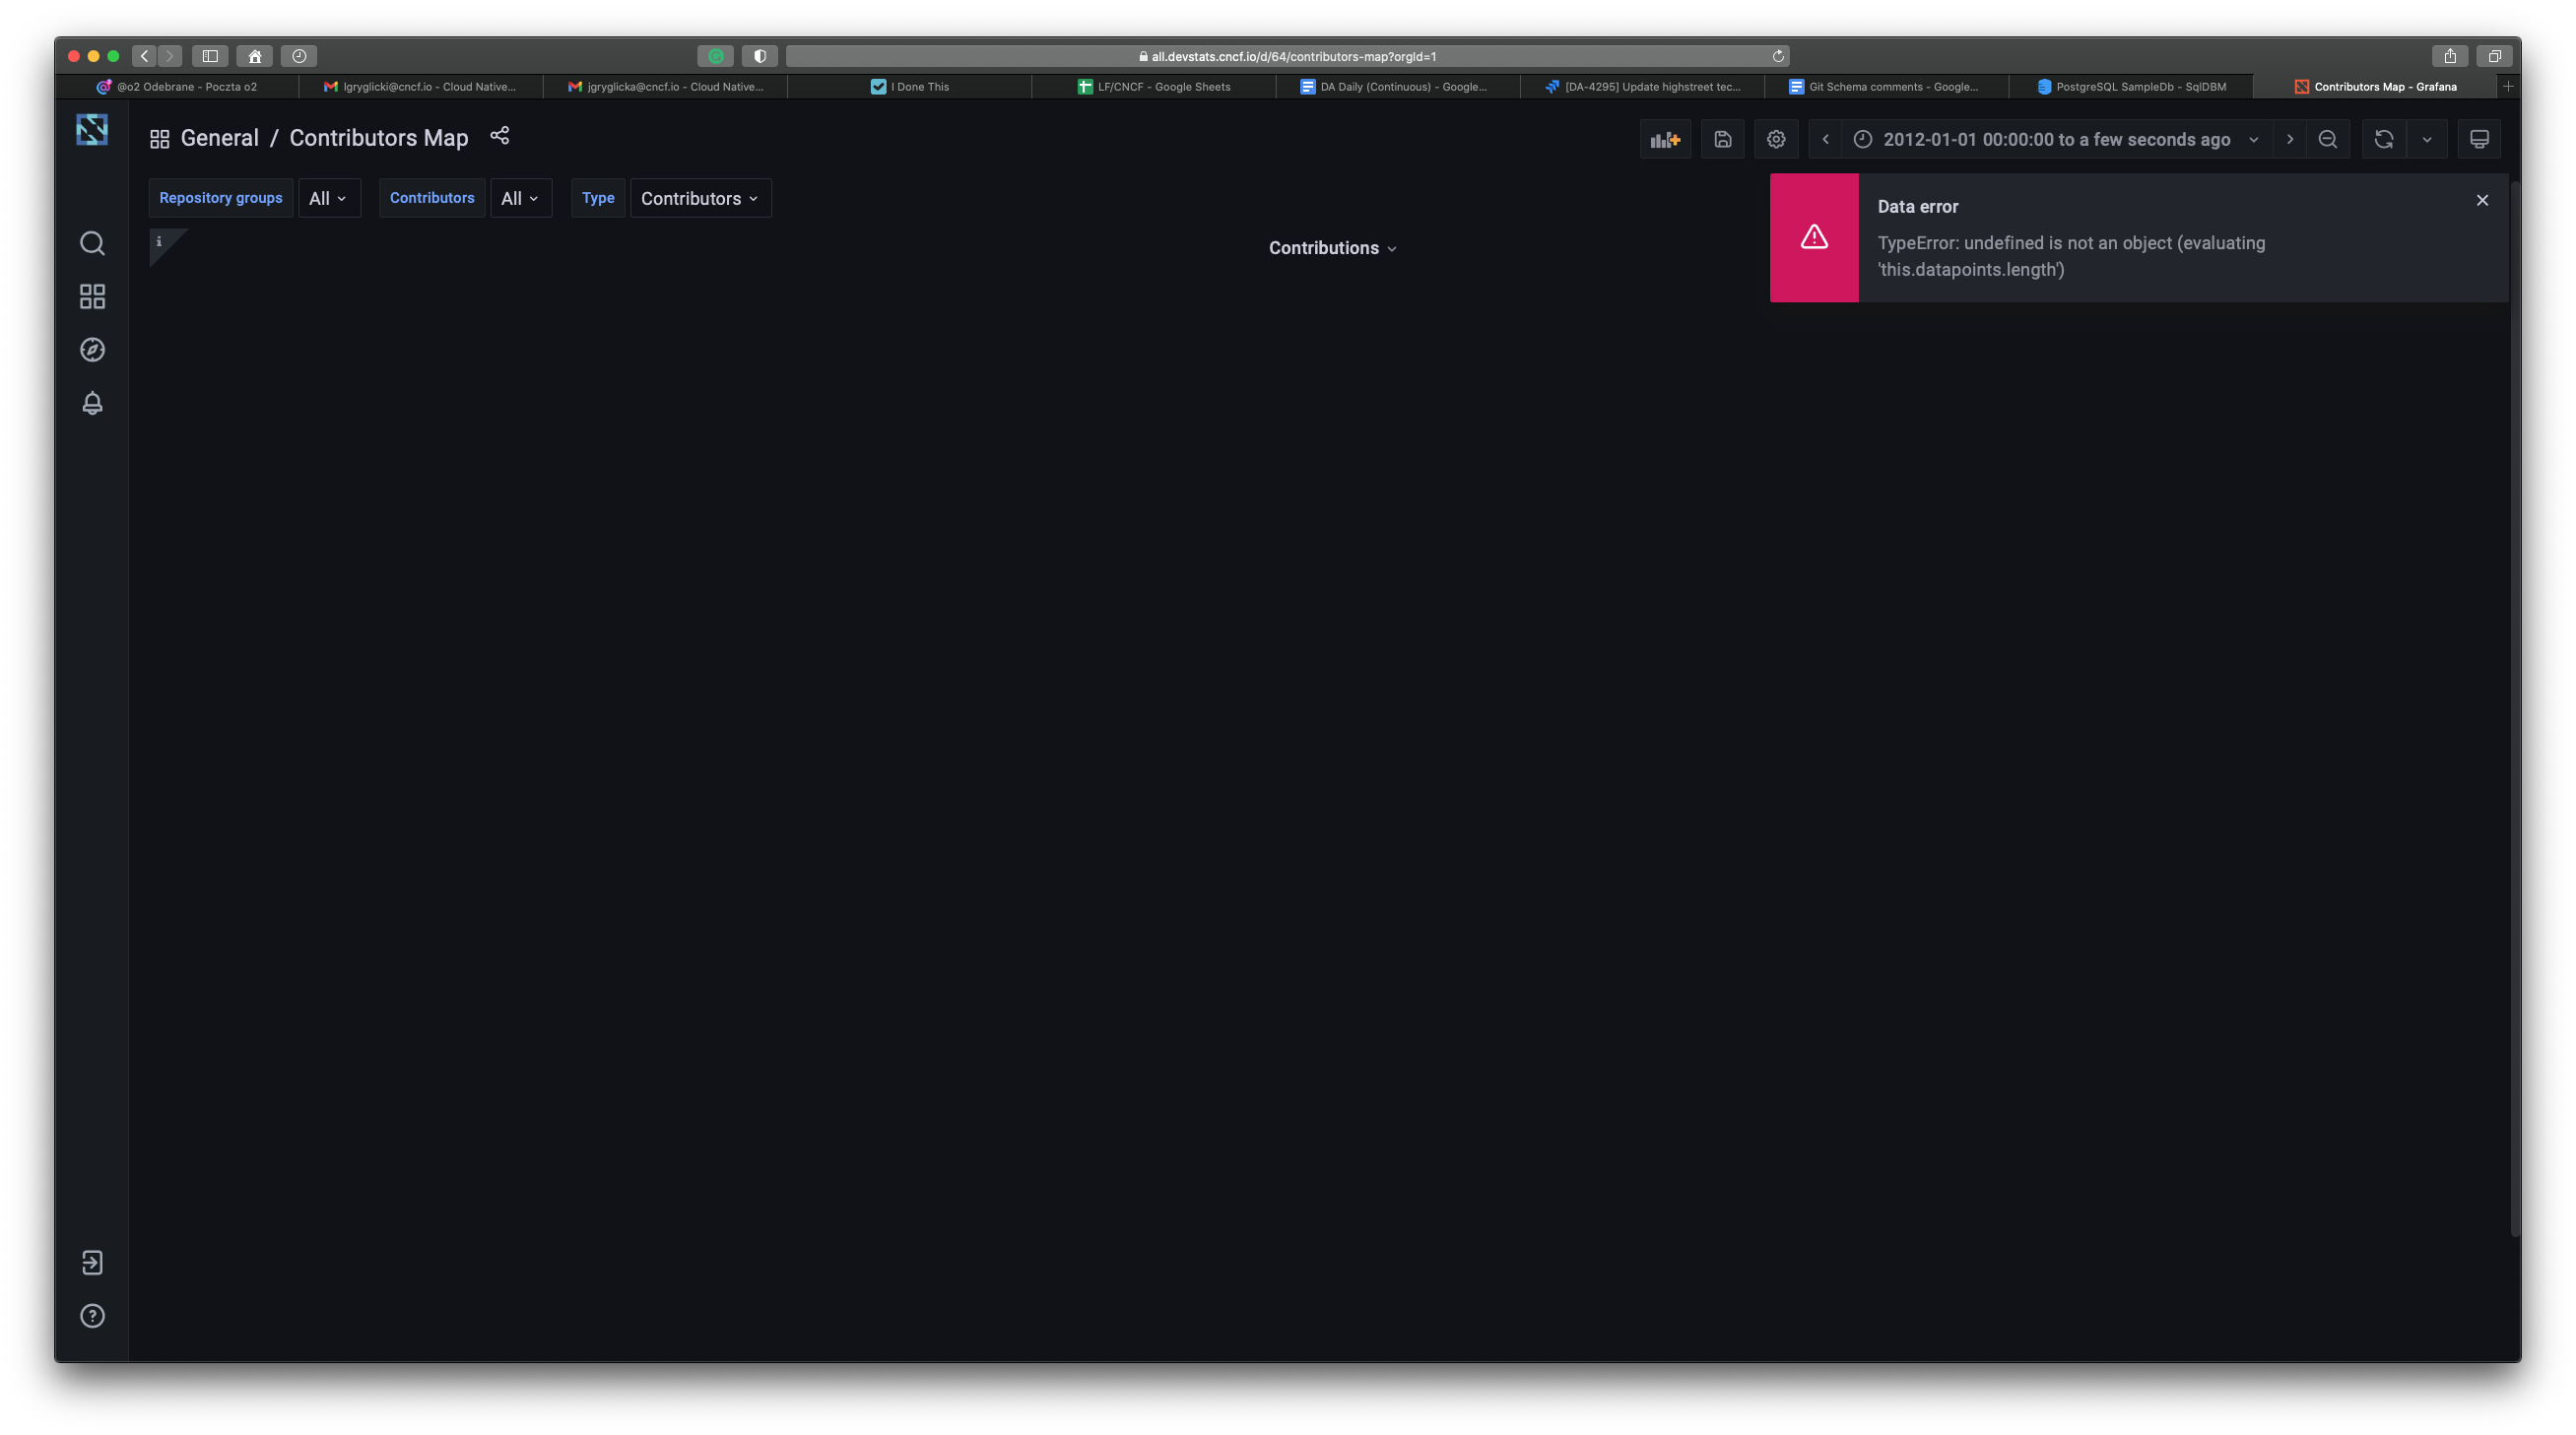Screen dimensions: 2576x1435
Task: Click the Save dashboard icon
Action: (1722, 139)
